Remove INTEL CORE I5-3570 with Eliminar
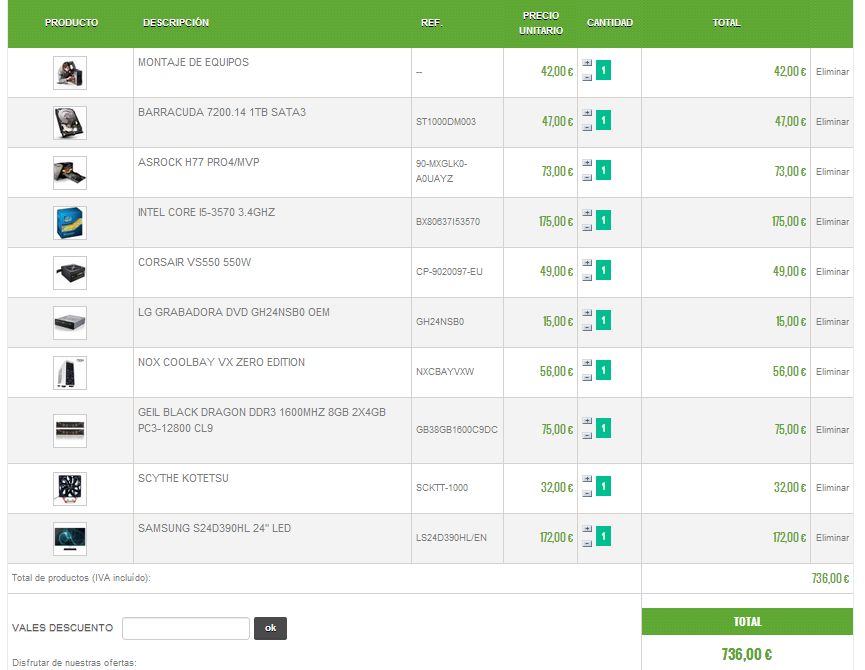 832,222
